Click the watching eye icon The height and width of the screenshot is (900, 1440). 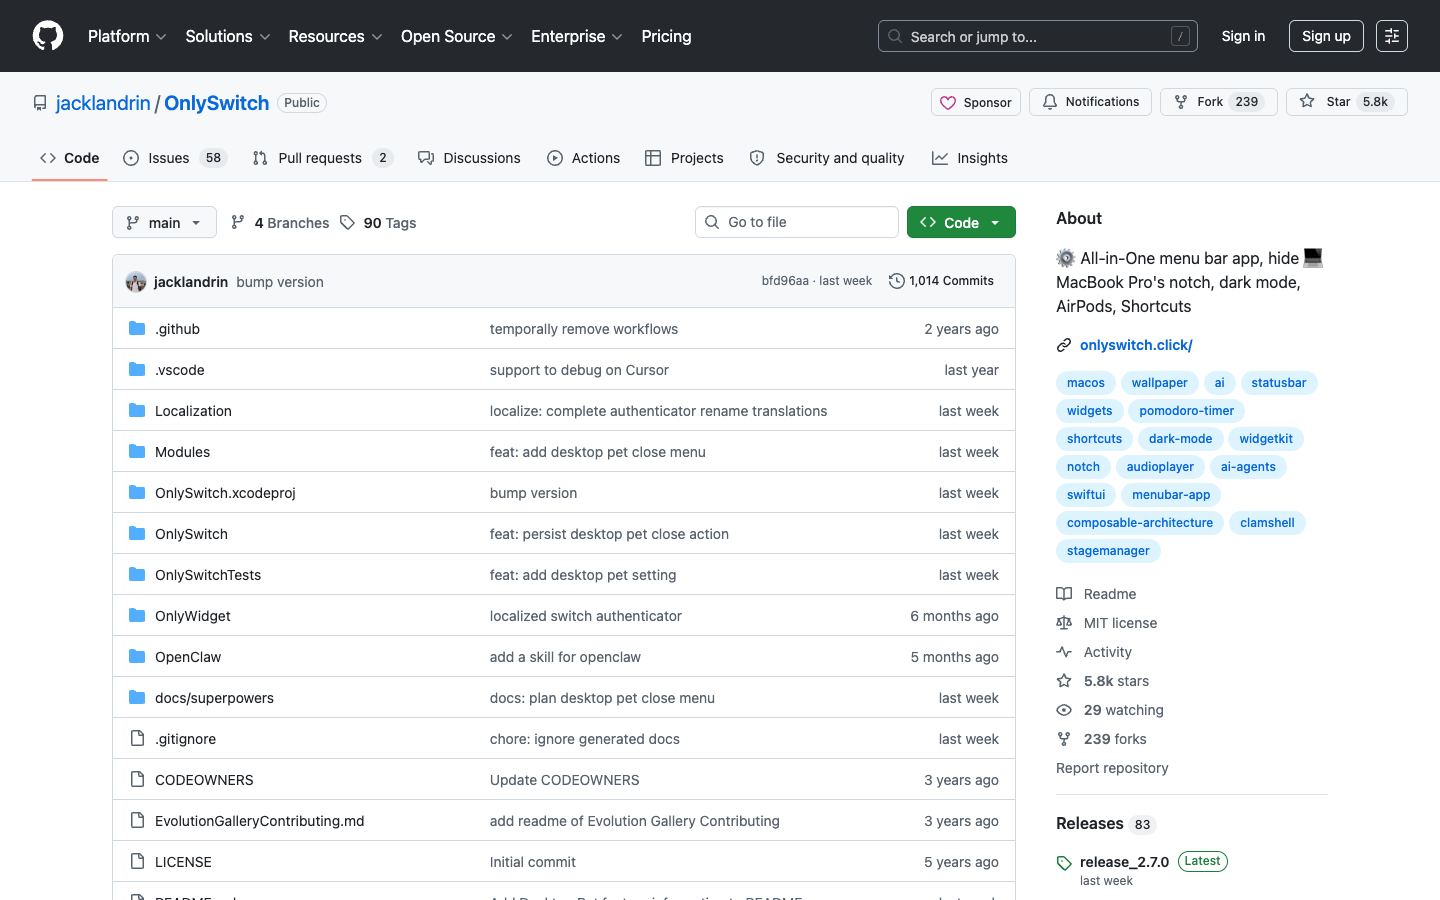pos(1064,710)
